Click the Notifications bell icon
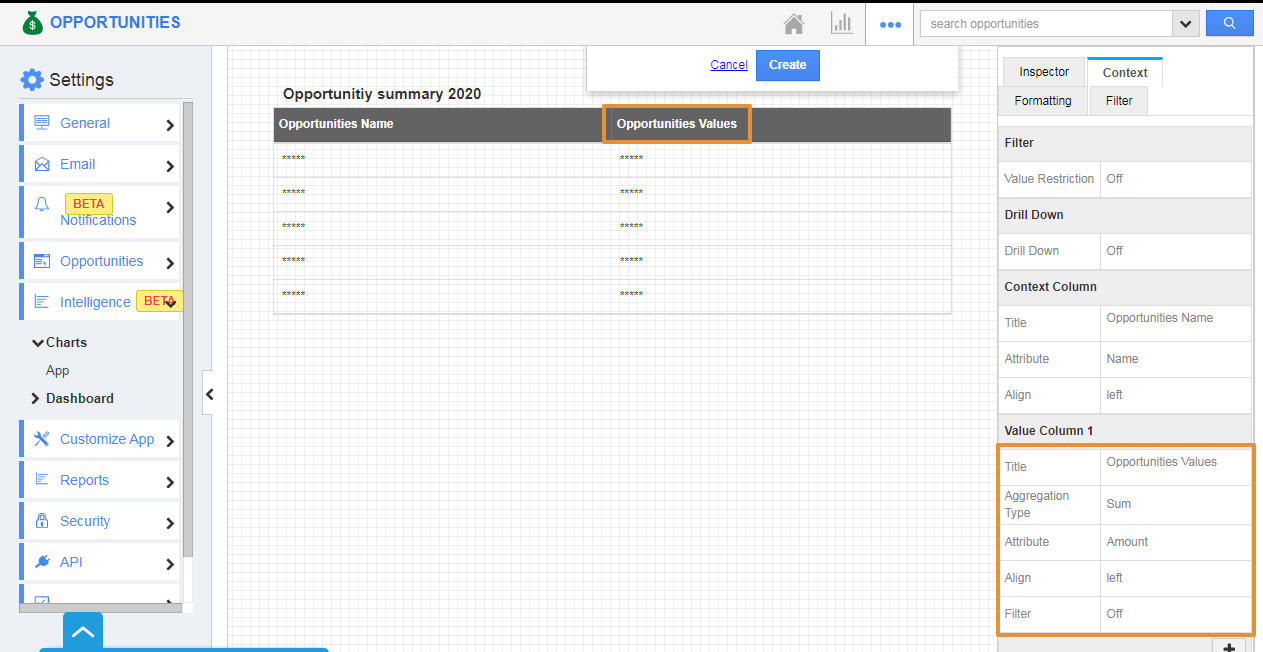Viewport: 1263px width, 652px height. [42, 204]
